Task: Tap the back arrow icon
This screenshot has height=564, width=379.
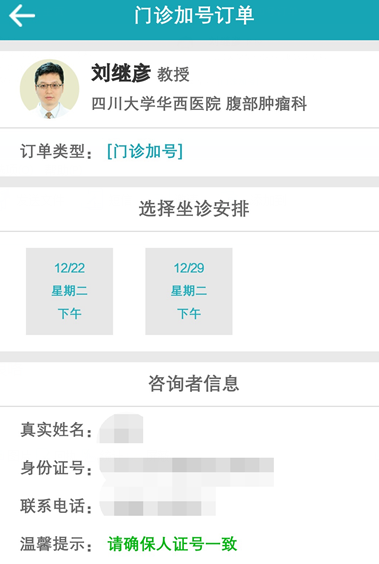Action: click(22, 15)
